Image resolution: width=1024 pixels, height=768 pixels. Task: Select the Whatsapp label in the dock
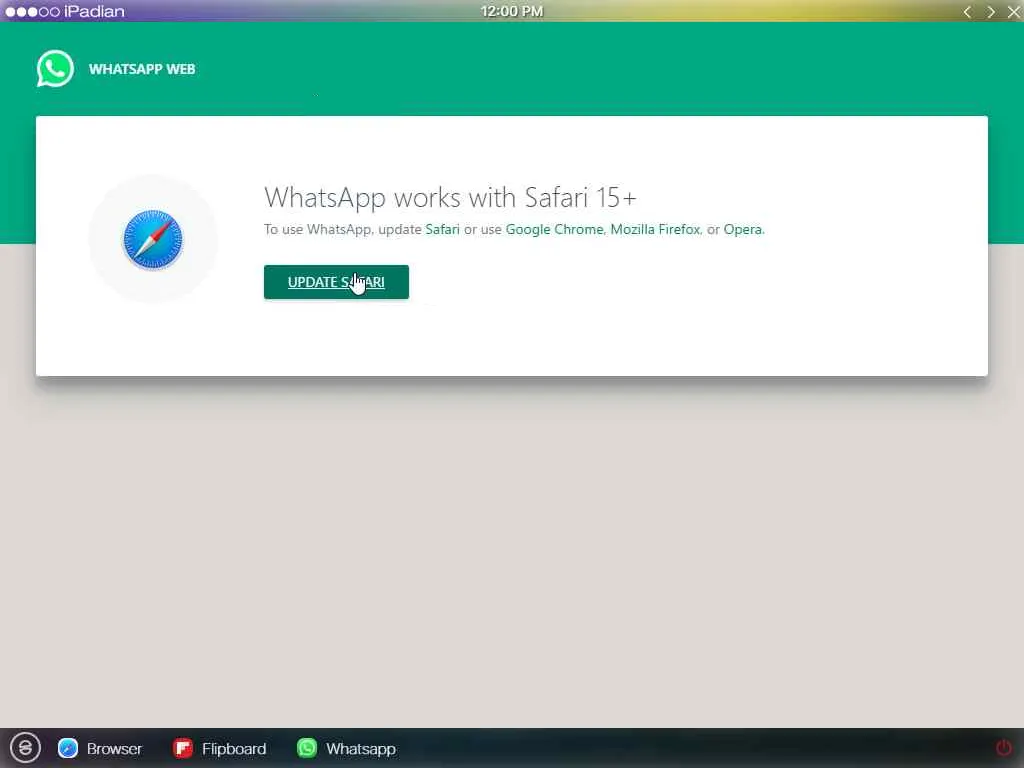click(360, 748)
